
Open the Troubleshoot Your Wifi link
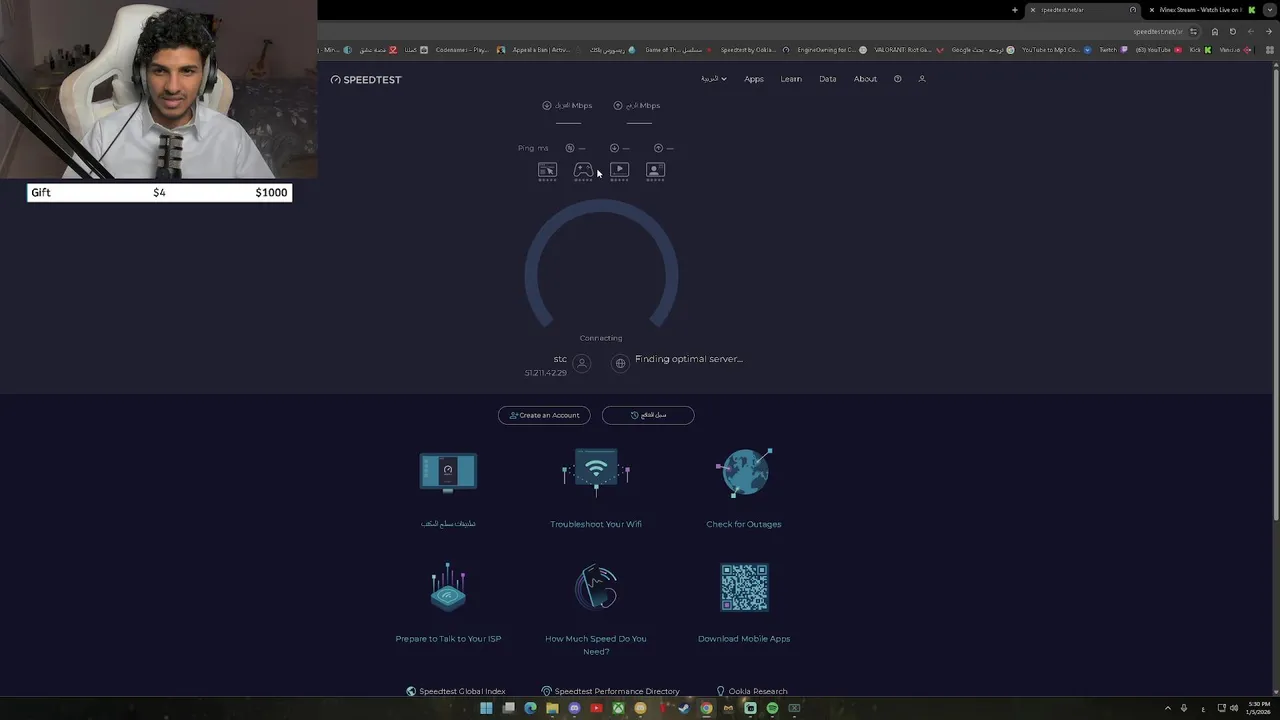(x=596, y=524)
